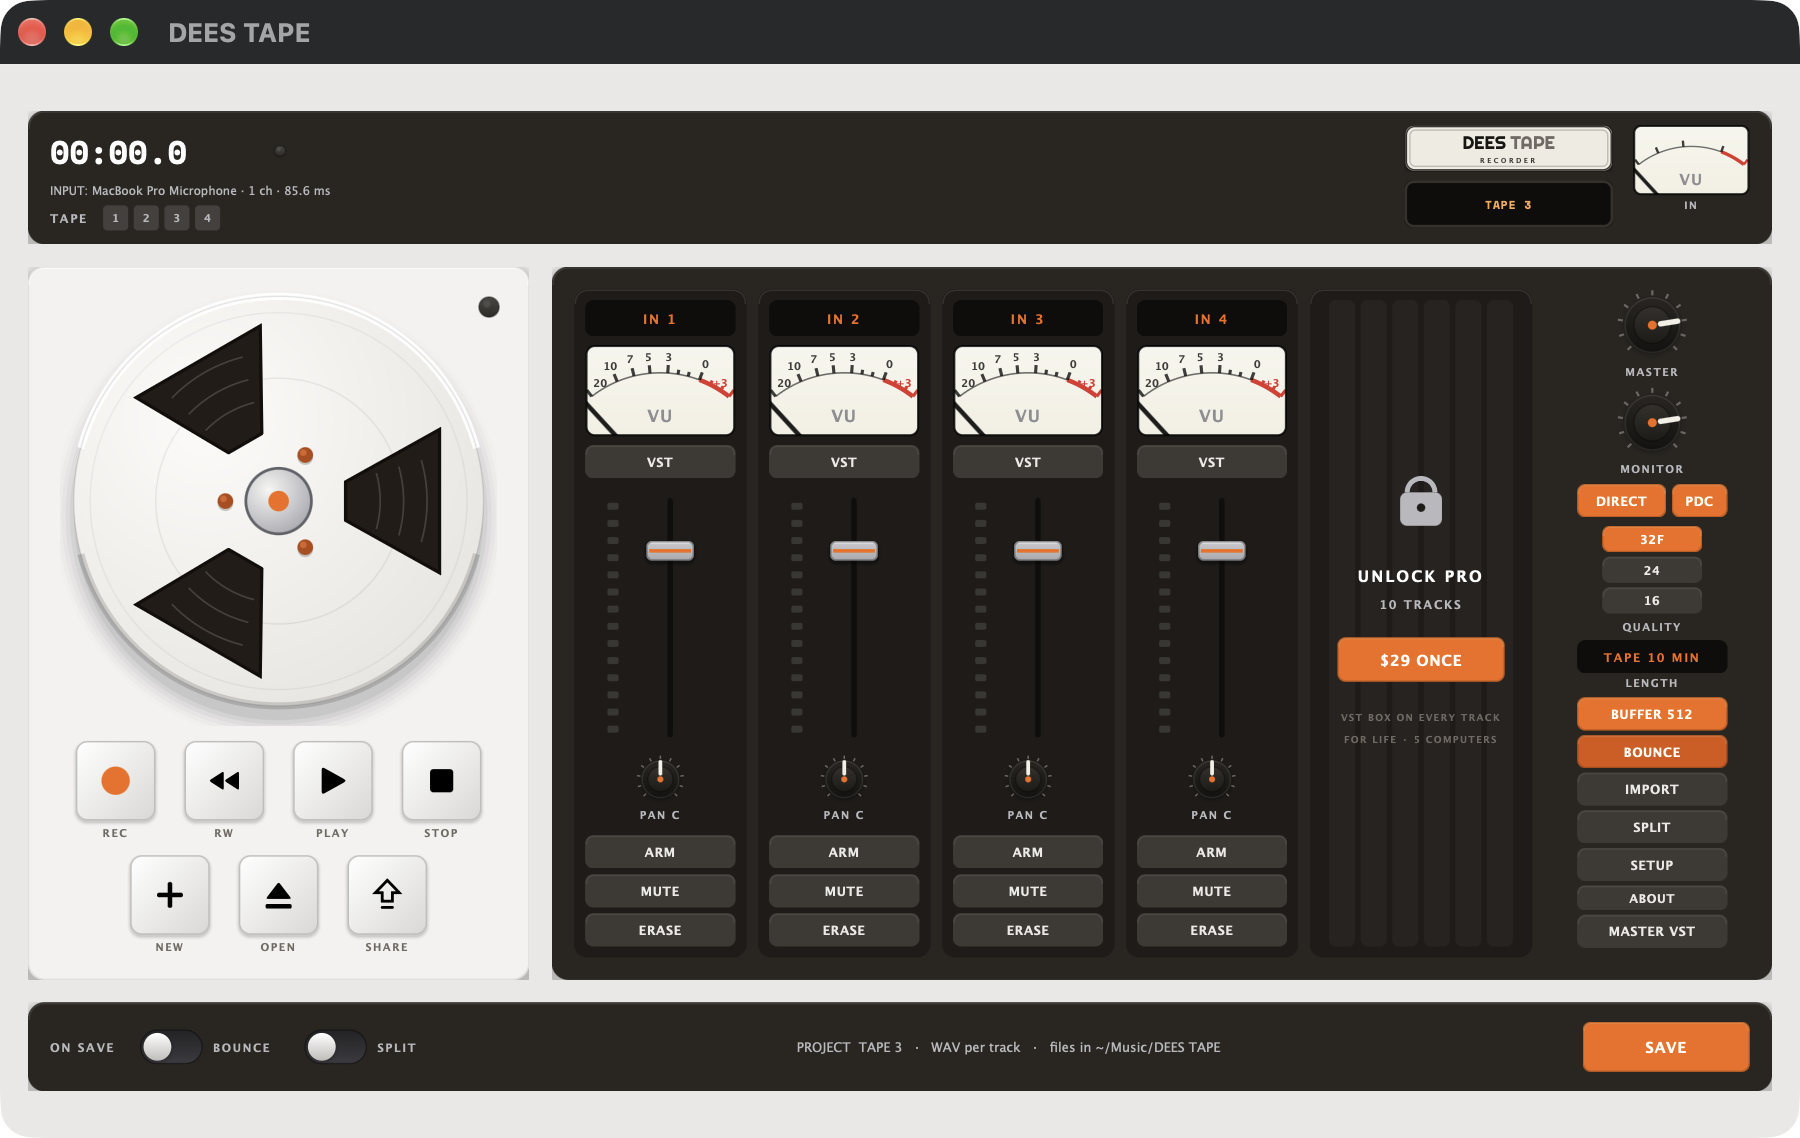Open the SETUP menu button

[x=1652, y=865]
